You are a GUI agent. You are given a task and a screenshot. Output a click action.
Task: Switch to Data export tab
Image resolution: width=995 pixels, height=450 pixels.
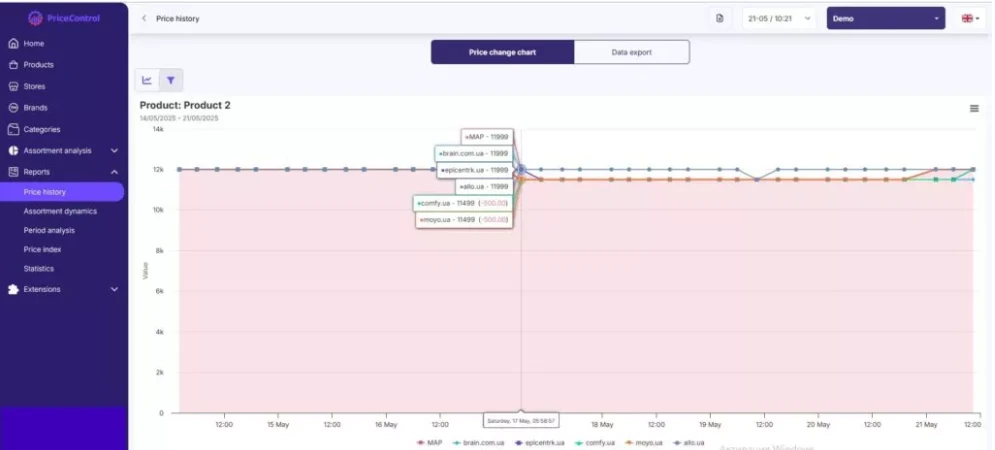(631, 52)
